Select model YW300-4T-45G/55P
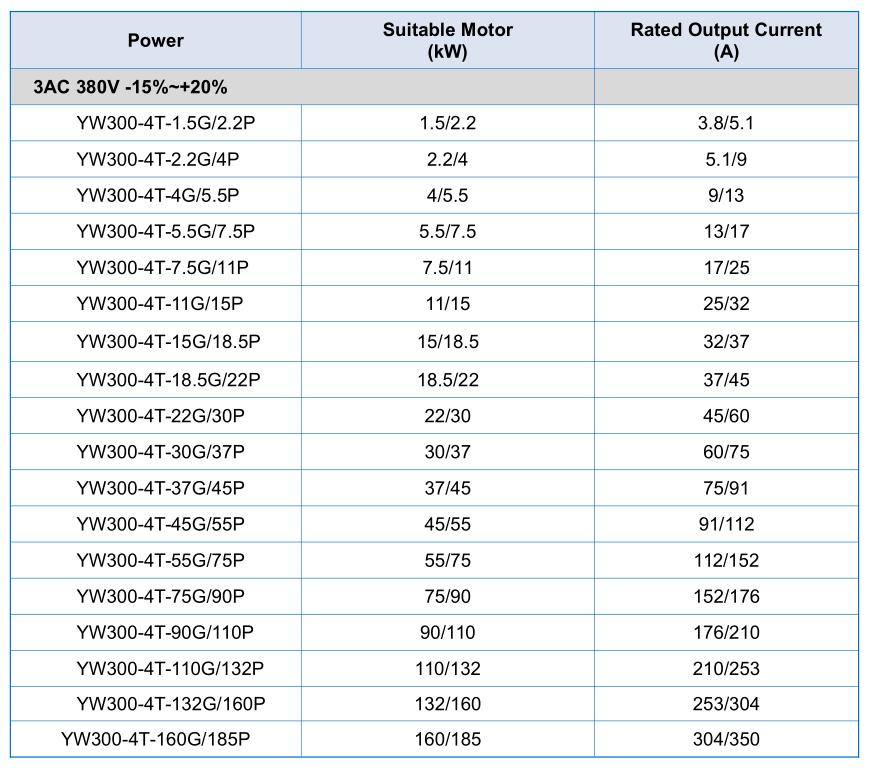Image resolution: width=875 pixels, height=775 pixels. pos(160,524)
